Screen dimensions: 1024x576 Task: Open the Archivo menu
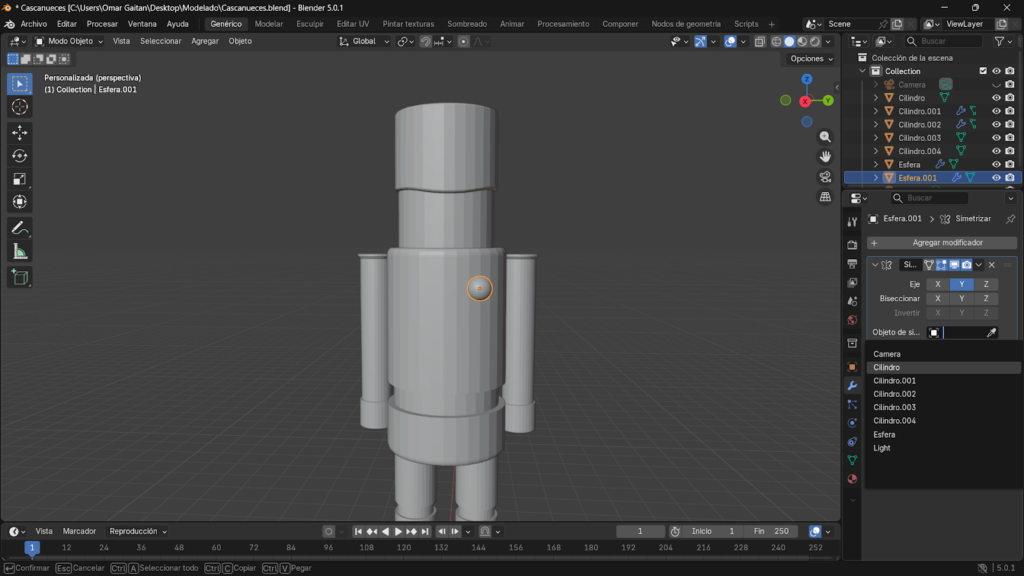click(33, 24)
